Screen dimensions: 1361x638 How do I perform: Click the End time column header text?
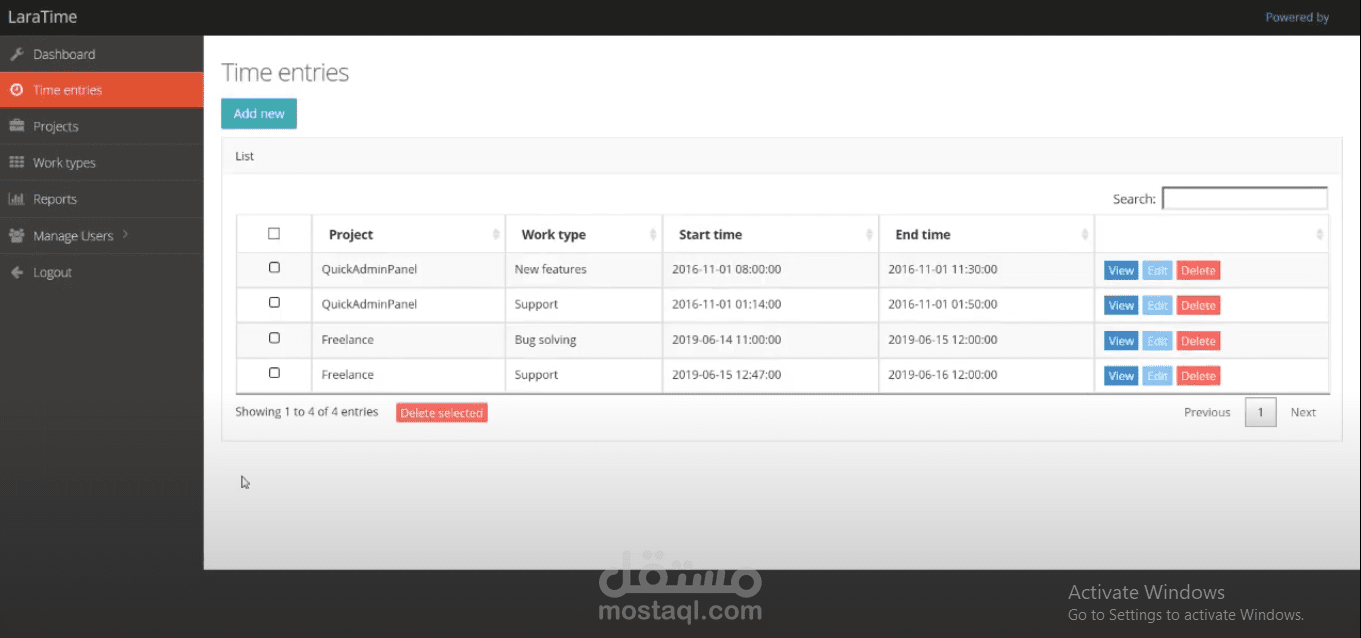pyautogui.click(x=923, y=235)
